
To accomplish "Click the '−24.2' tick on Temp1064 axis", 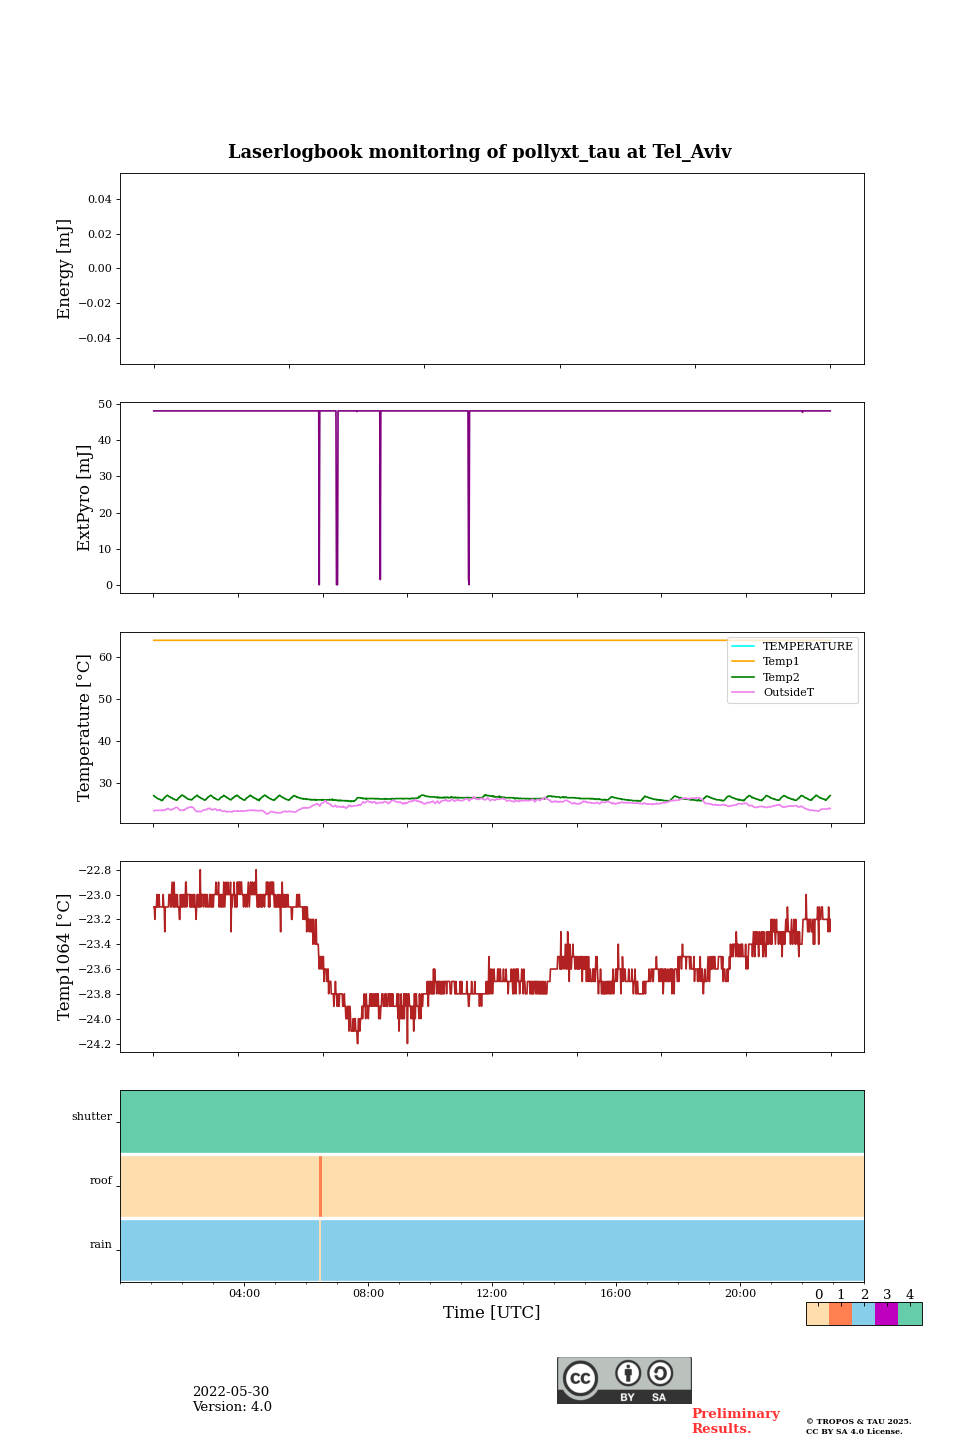I will (94, 1045).
